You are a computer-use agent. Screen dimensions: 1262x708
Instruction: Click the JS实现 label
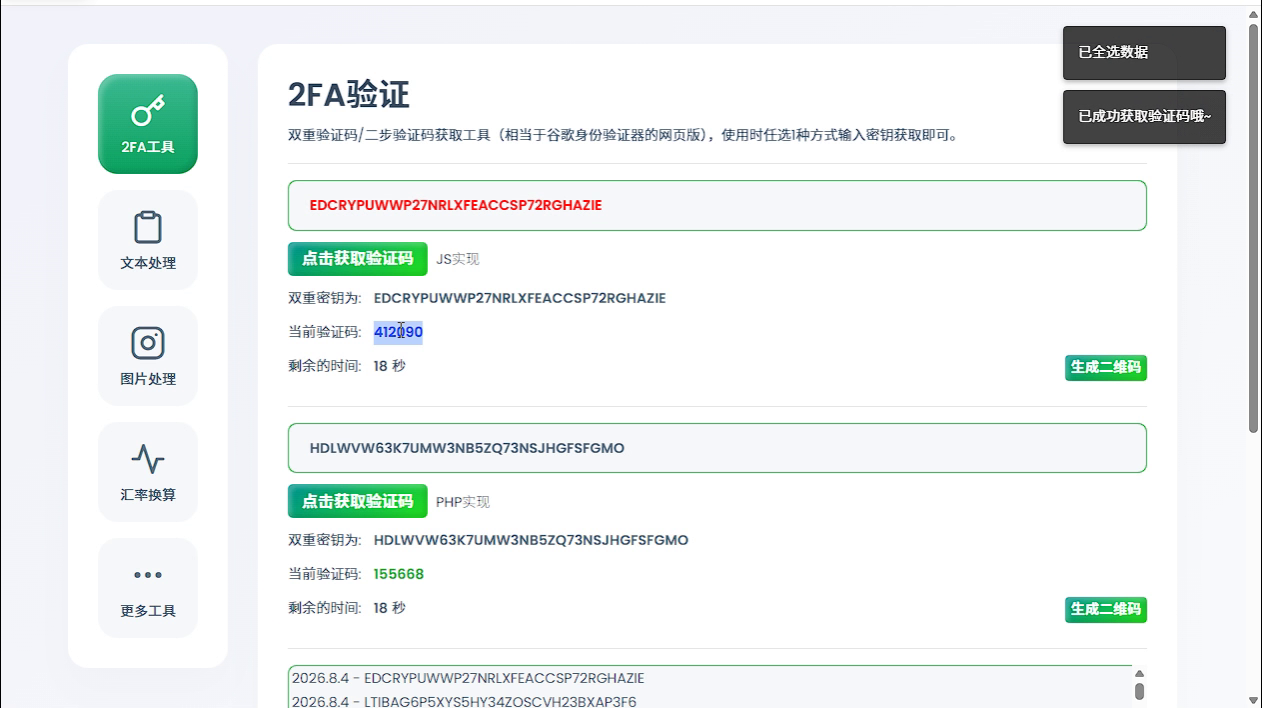pos(457,259)
